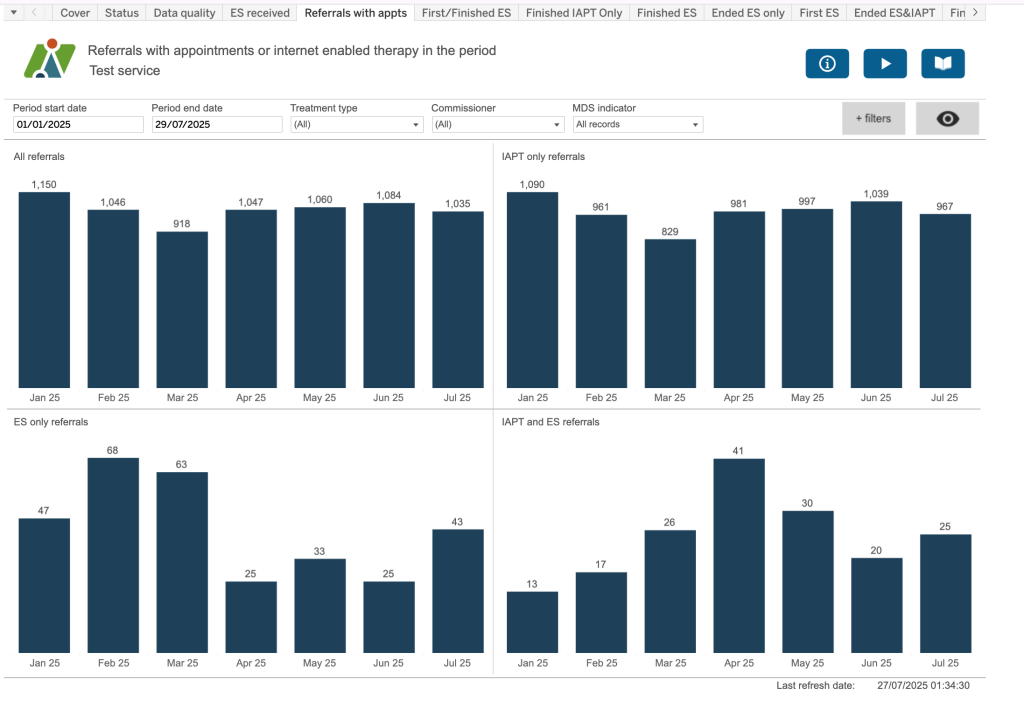The width and height of the screenshot is (1024, 708).
Task: Open the user guide book icon
Action: click(x=942, y=64)
